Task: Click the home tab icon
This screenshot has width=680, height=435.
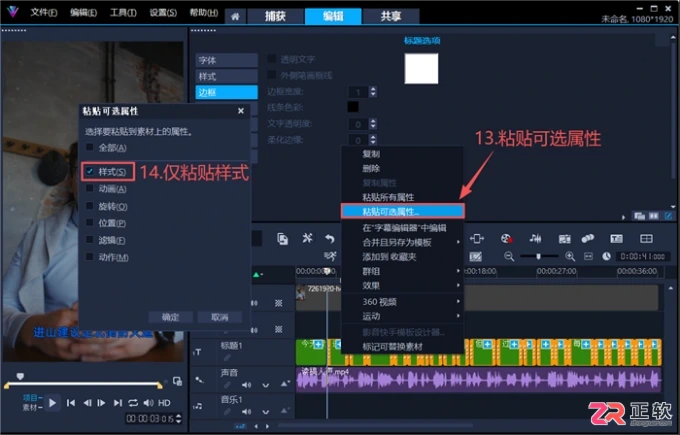Action: [x=235, y=17]
